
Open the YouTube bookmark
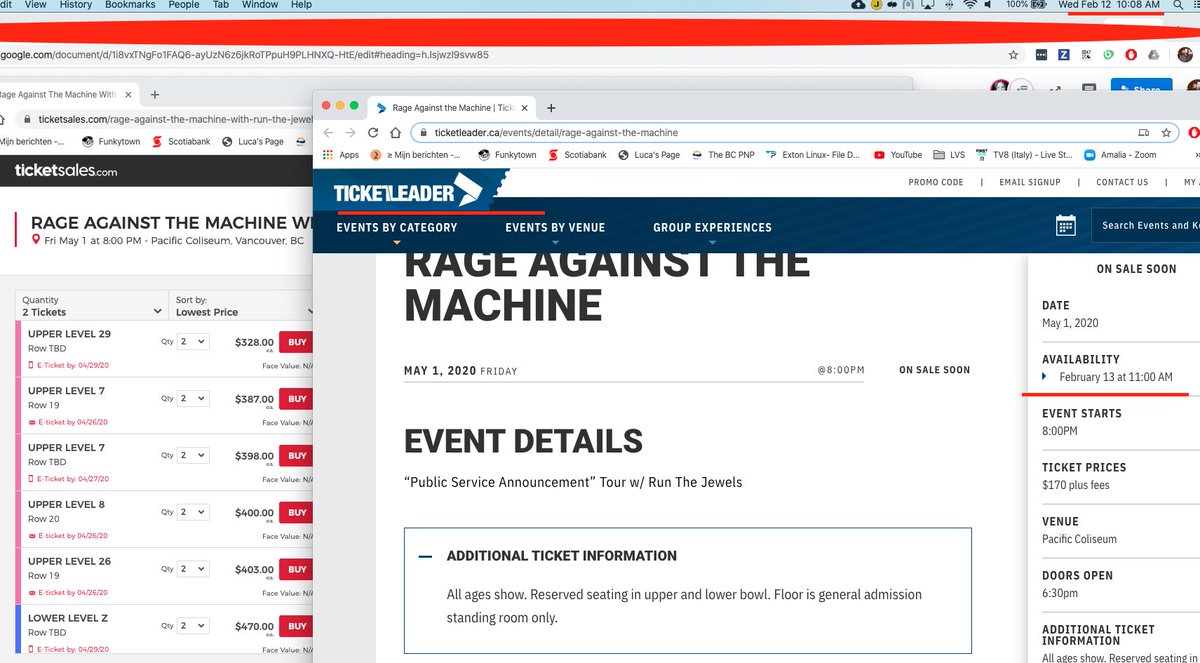pyautogui.click(x=898, y=155)
